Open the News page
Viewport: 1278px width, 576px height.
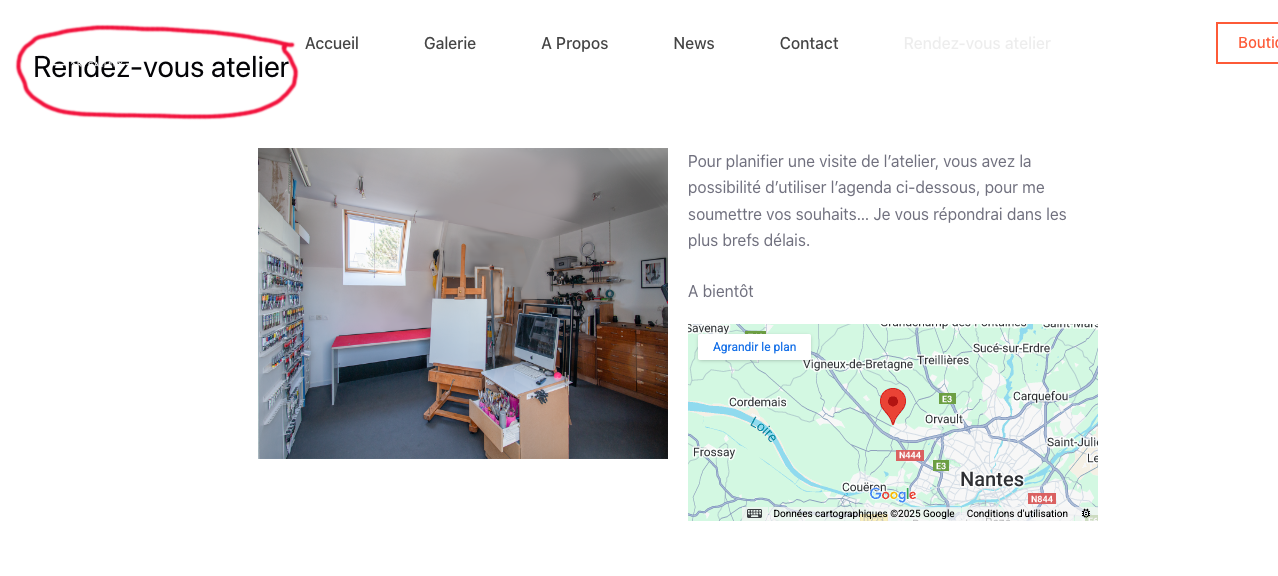(x=694, y=44)
